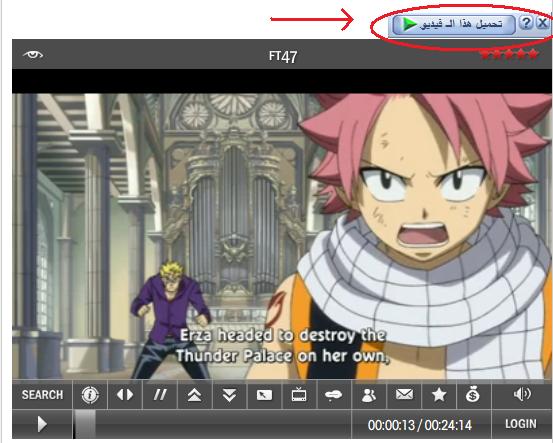Click the seek bar handle
Screen dimensions: 553x443
[x=85, y=424]
